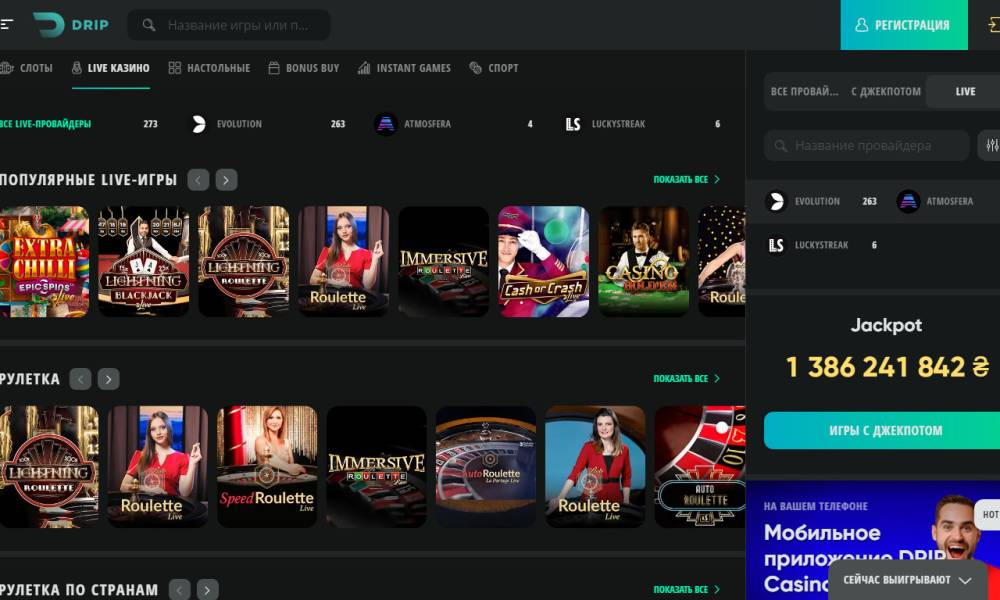Select the С ДЖЕКПОТОМ sidebar tab
This screenshot has height=600, width=1000.
pos(886,91)
